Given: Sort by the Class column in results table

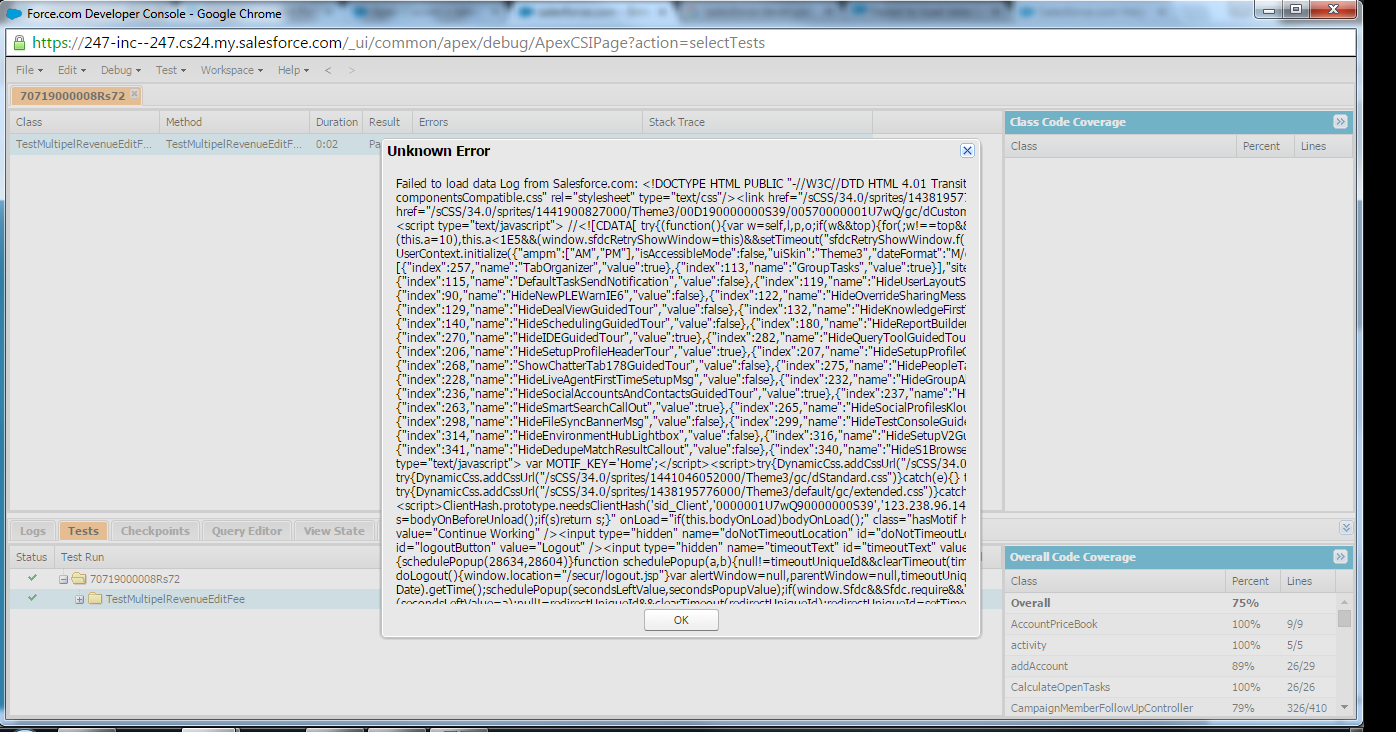Looking at the screenshot, I should [x=84, y=122].
